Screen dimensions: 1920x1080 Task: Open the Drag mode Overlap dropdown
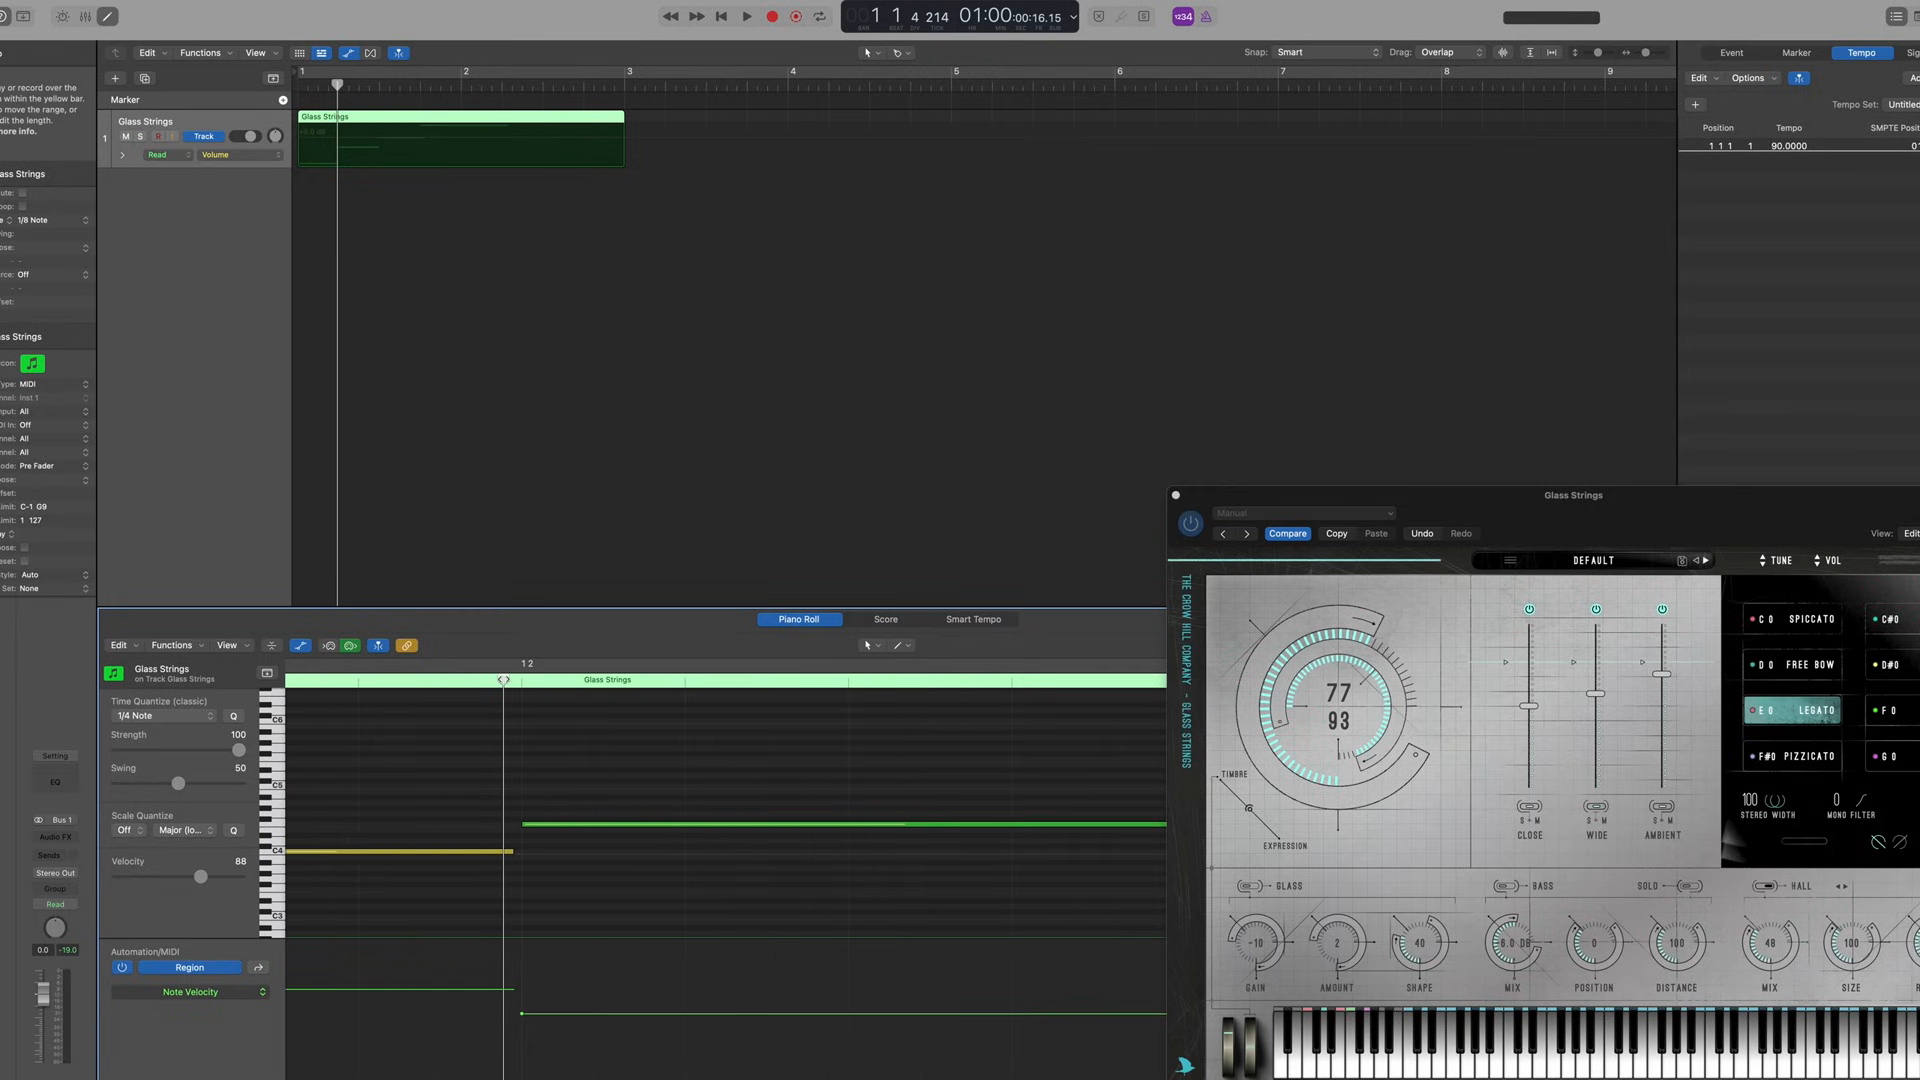click(x=1450, y=52)
